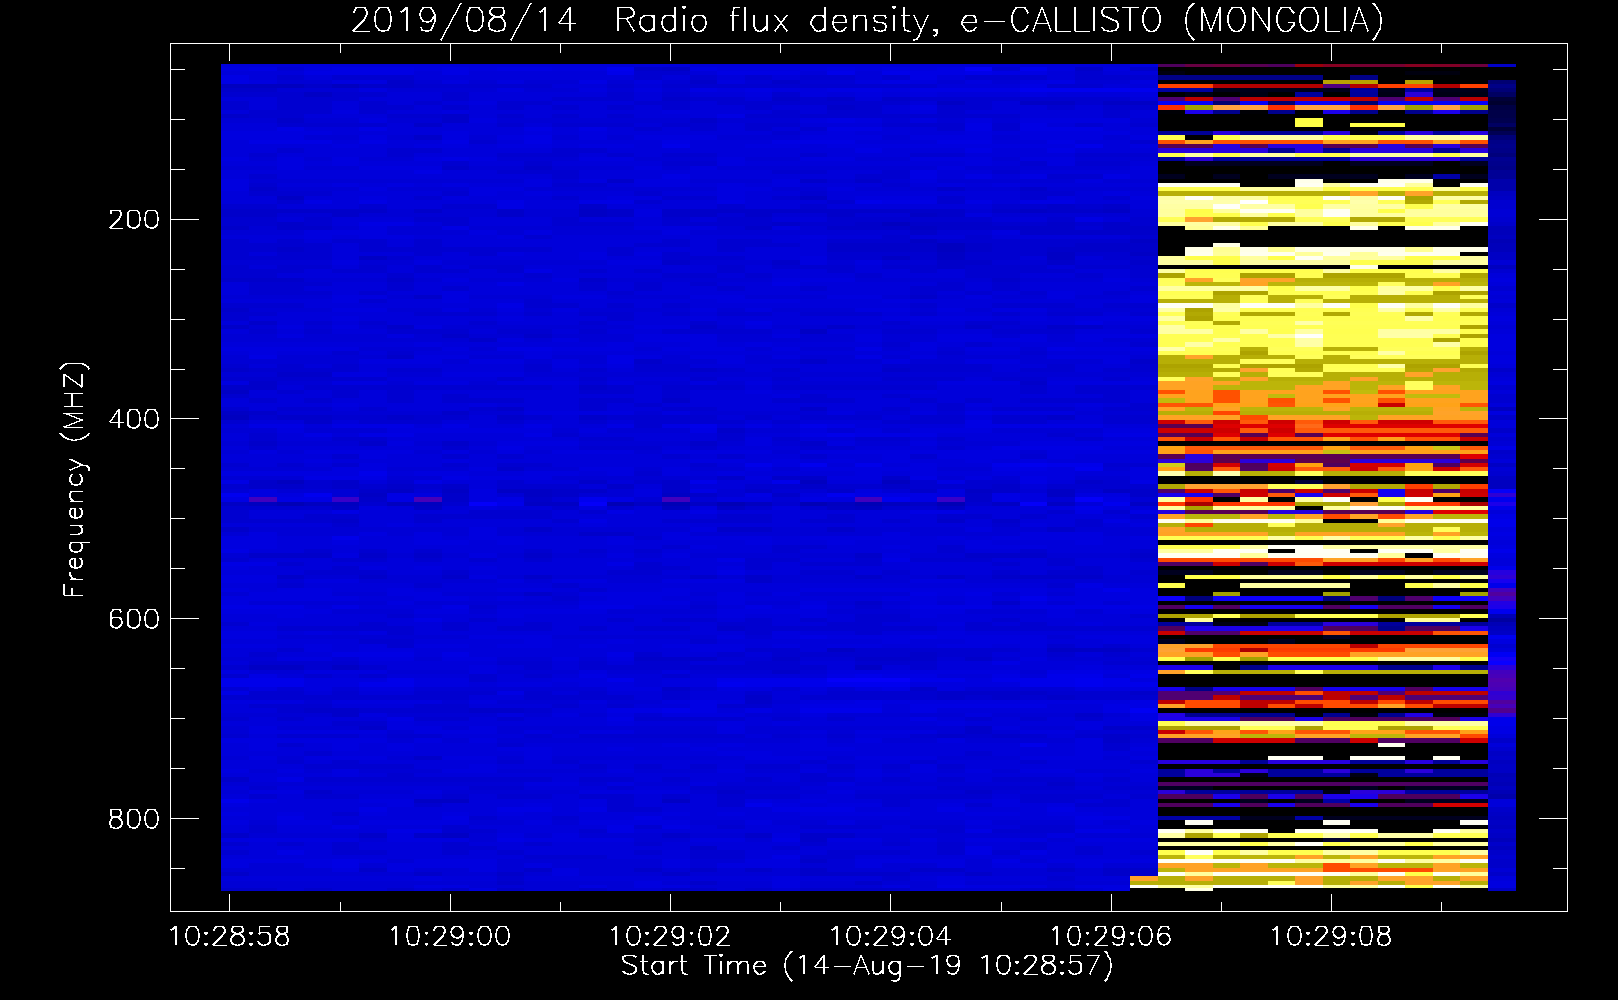Click the 'Start Time (14-Aug-19 10:28:57)' axis label

(x=867, y=966)
